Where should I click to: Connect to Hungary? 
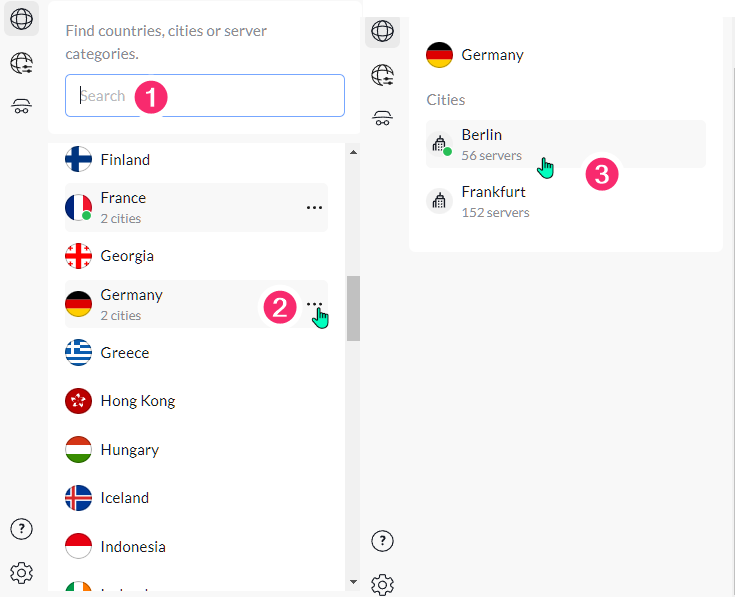coord(130,450)
